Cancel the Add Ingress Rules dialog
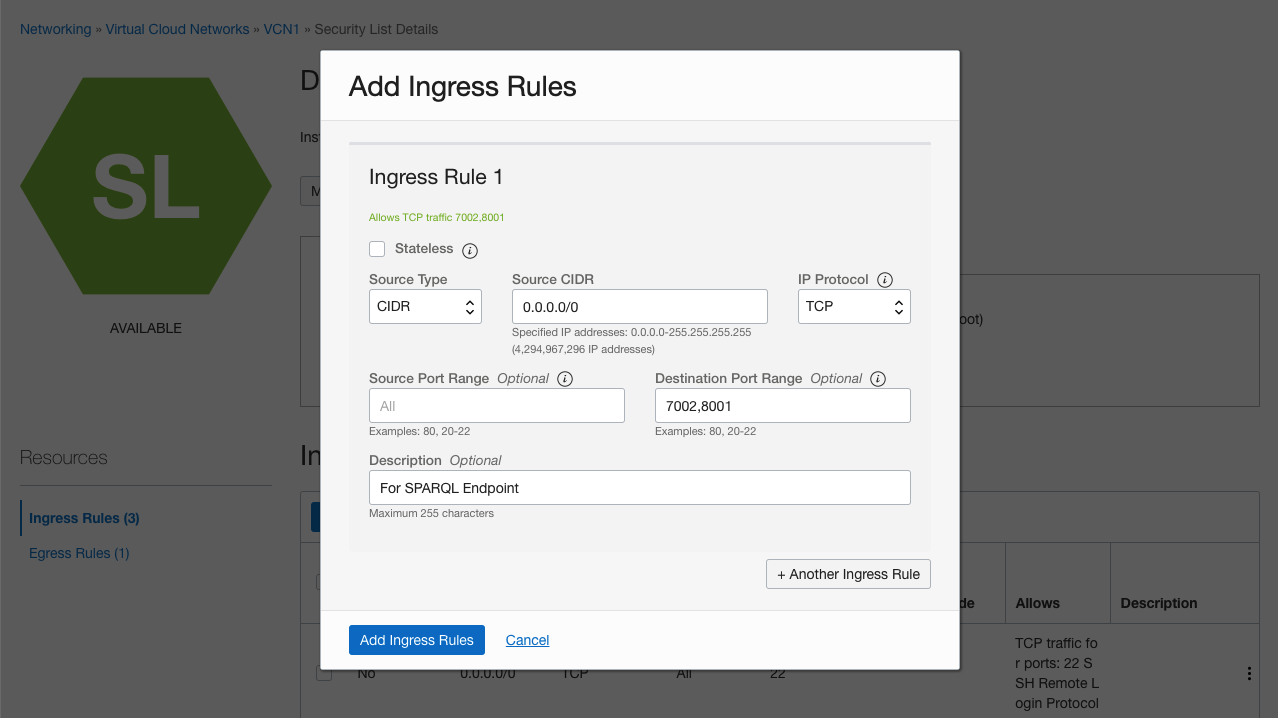Viewport: 1278px width, 718px height. [x=527, y=640]
